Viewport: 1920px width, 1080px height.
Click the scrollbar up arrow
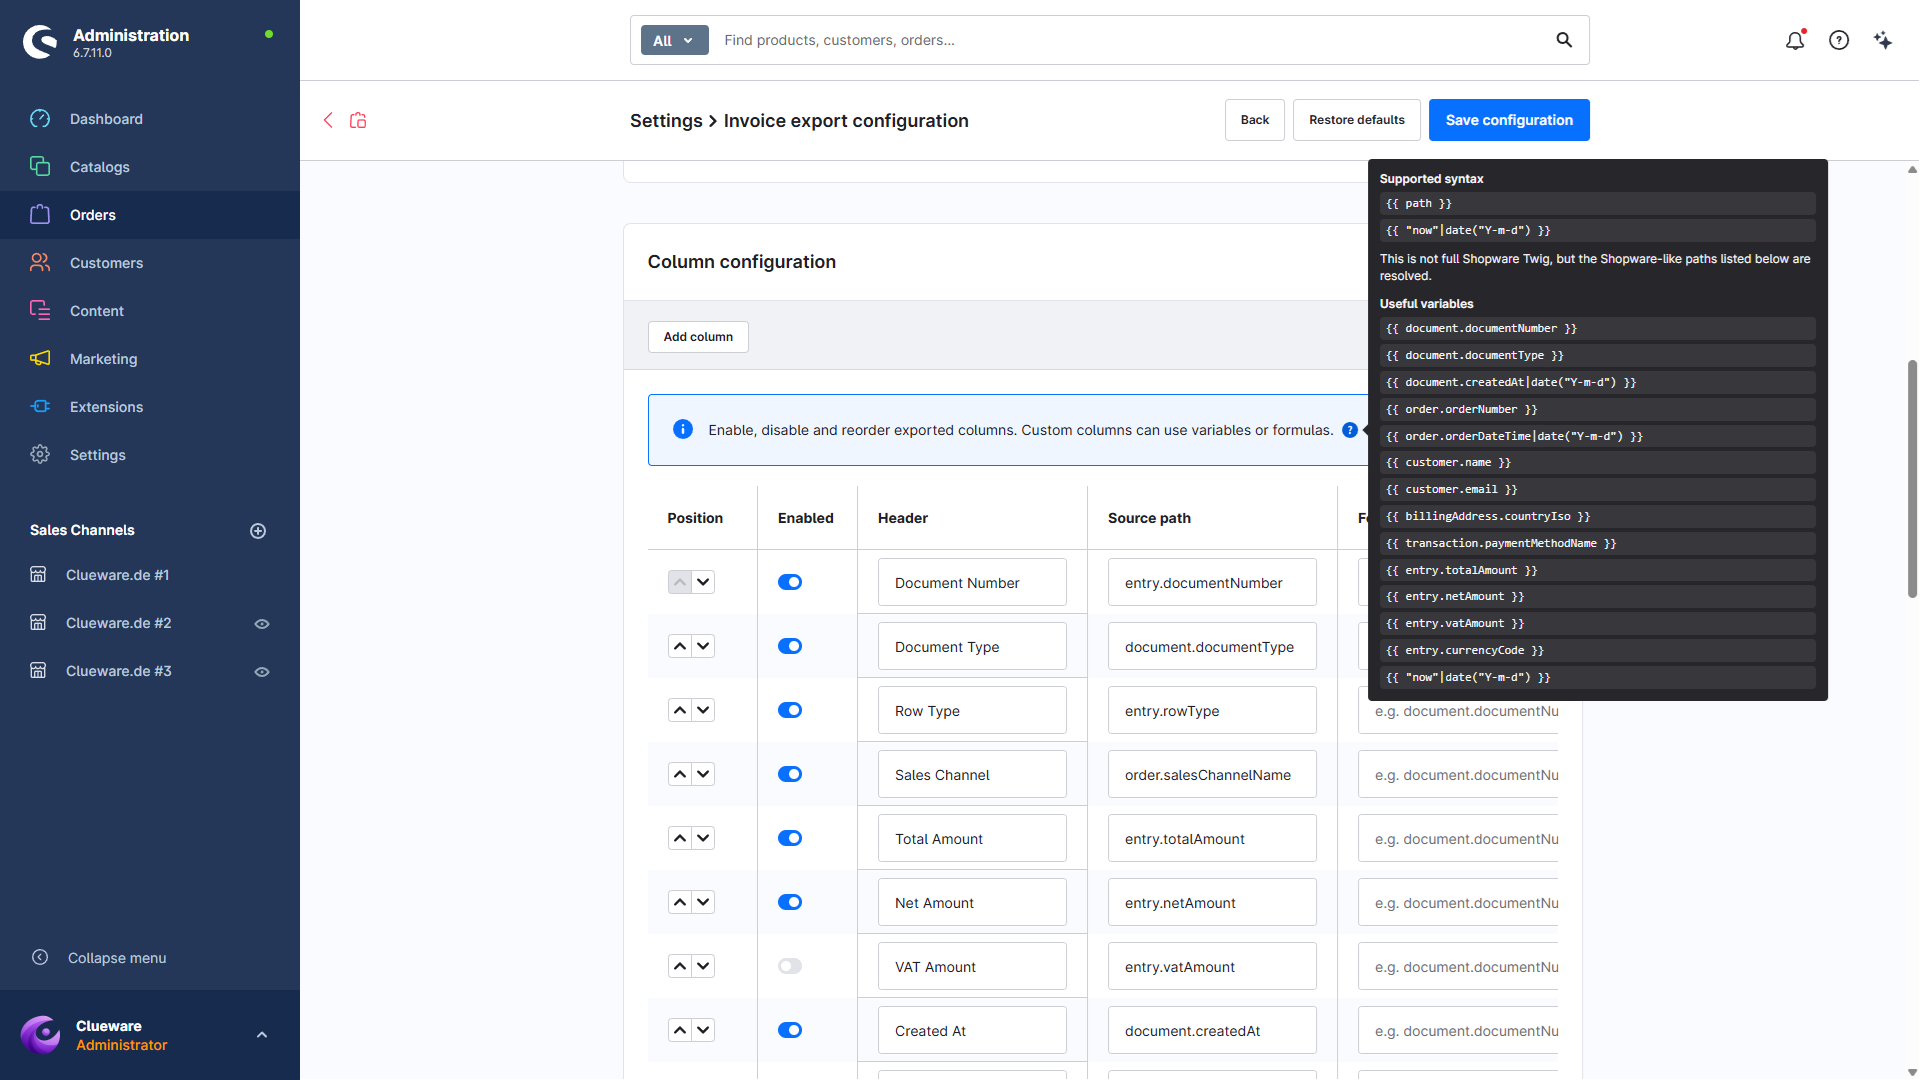[1912, 170]
